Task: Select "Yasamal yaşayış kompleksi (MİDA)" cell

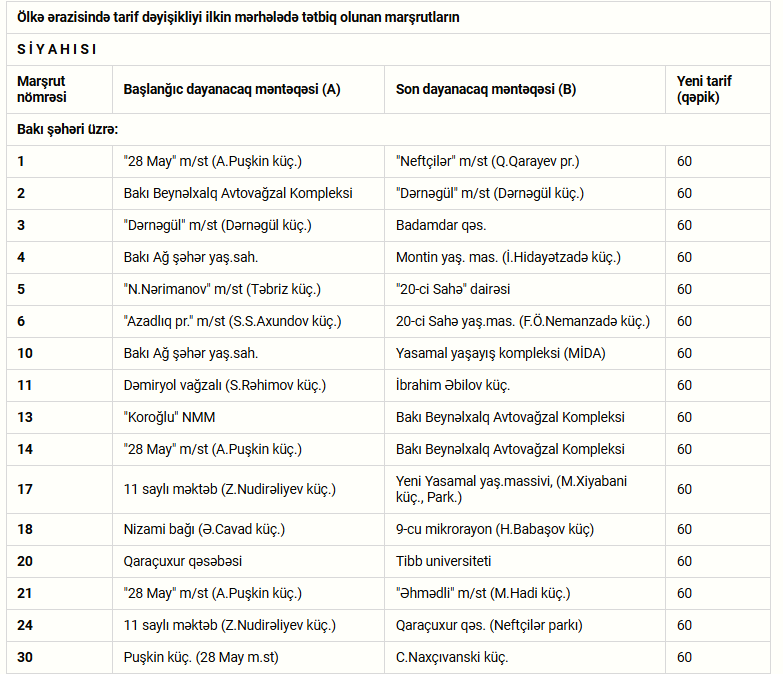Action: click(525, 353)
